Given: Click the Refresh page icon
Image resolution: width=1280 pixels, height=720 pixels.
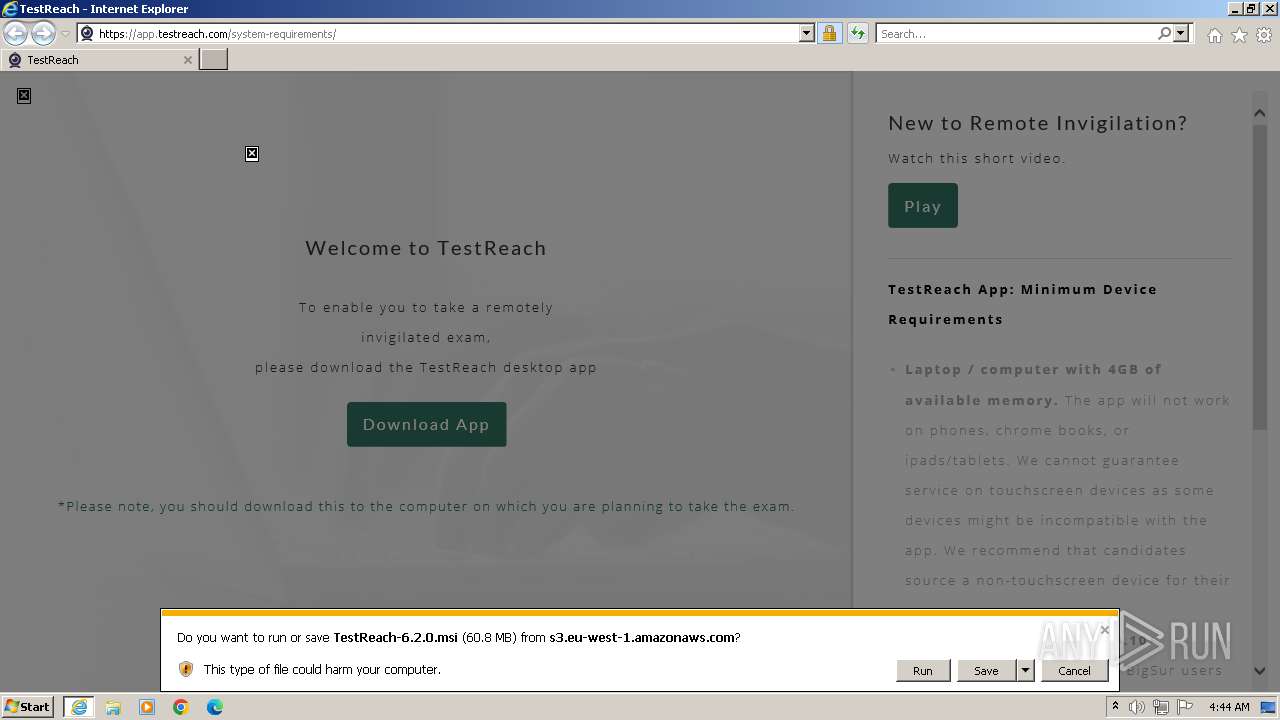Looking at the screenshot, I should tap(858, 33).
